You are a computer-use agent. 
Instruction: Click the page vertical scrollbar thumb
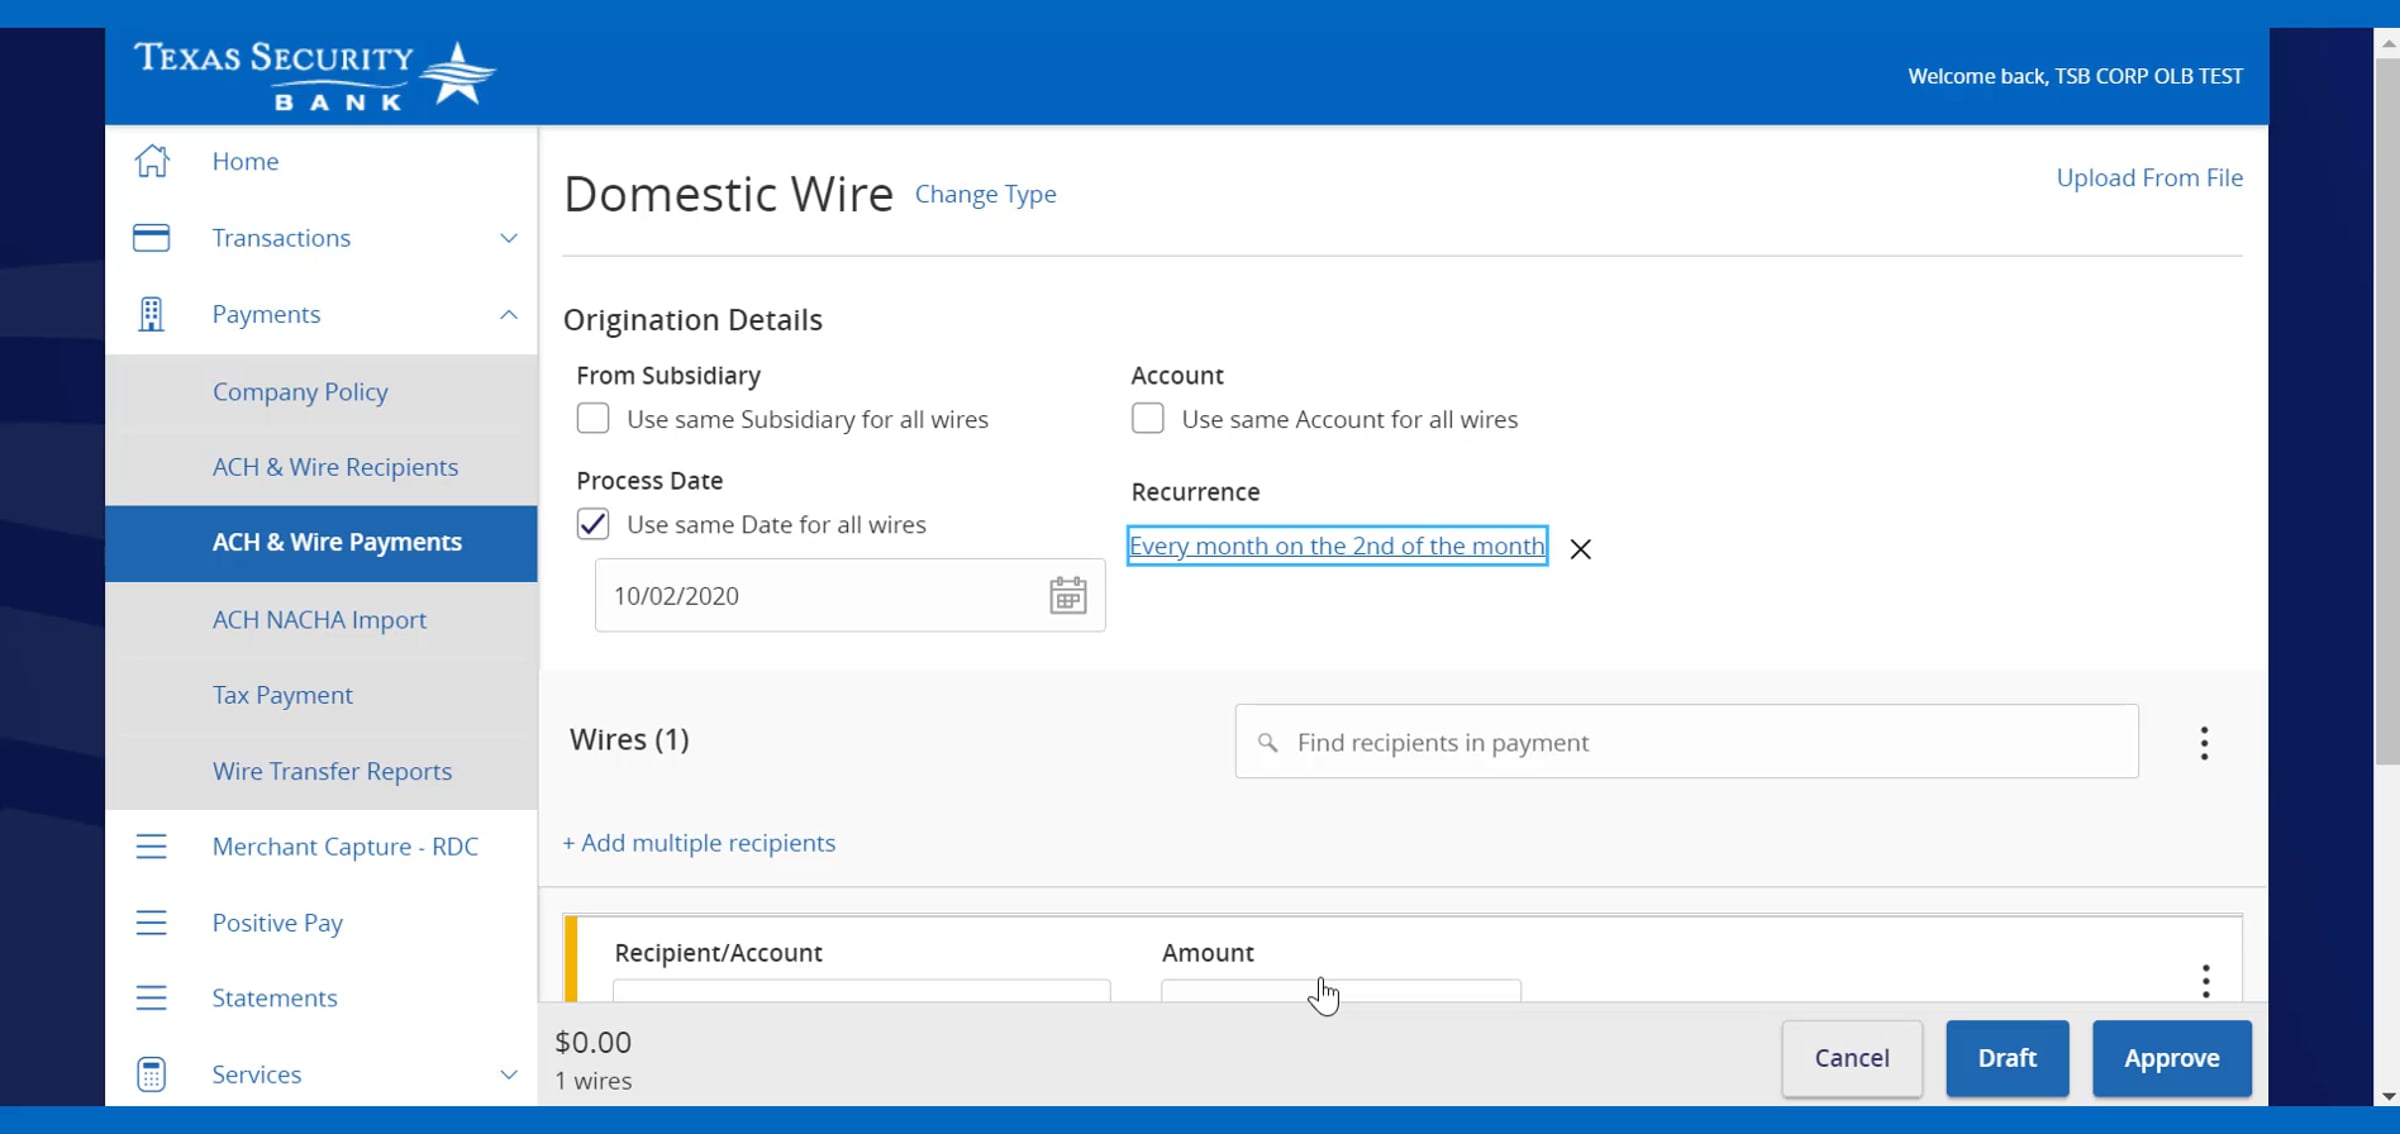[2387, 410]
